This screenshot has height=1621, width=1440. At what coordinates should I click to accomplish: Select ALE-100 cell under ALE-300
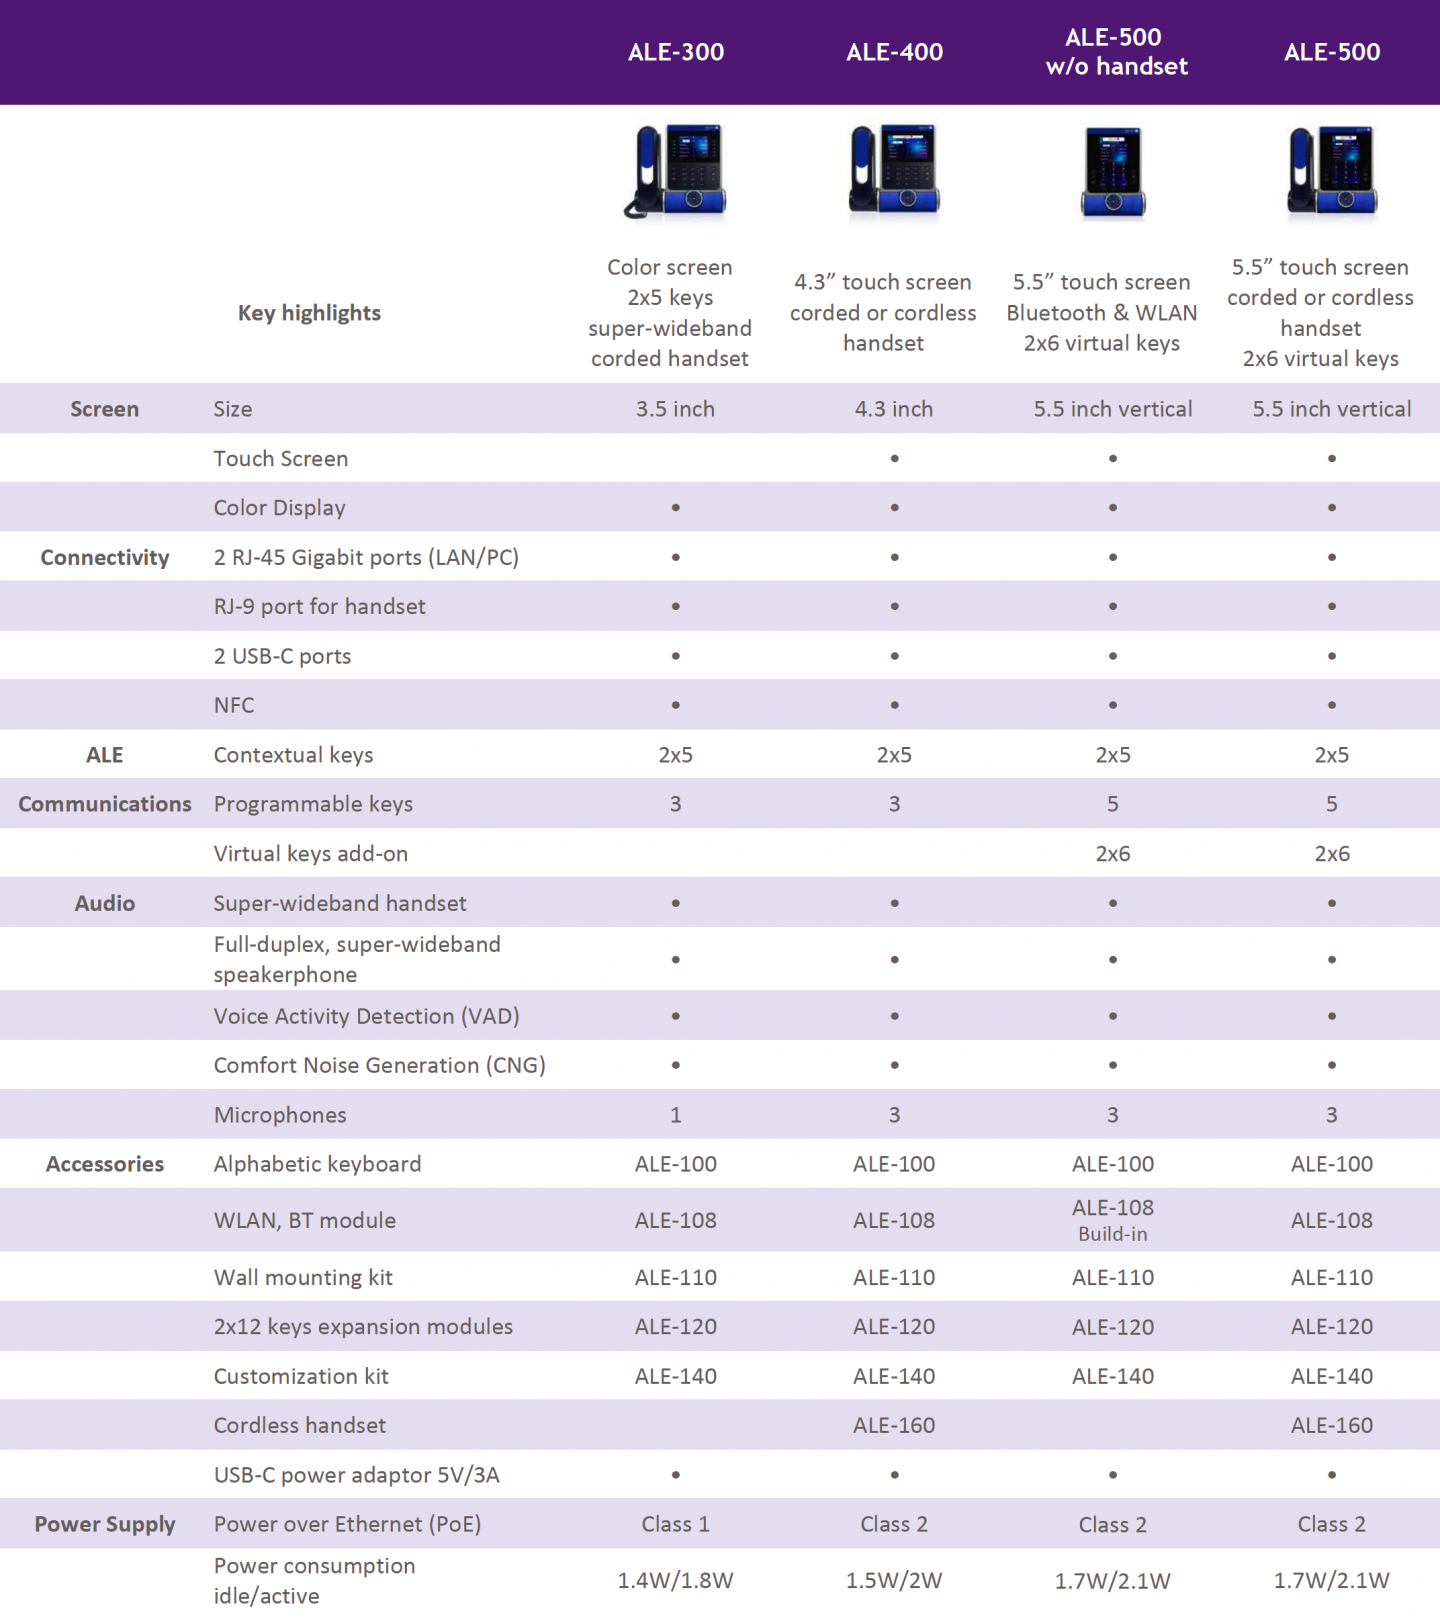tap(675, 1164)
